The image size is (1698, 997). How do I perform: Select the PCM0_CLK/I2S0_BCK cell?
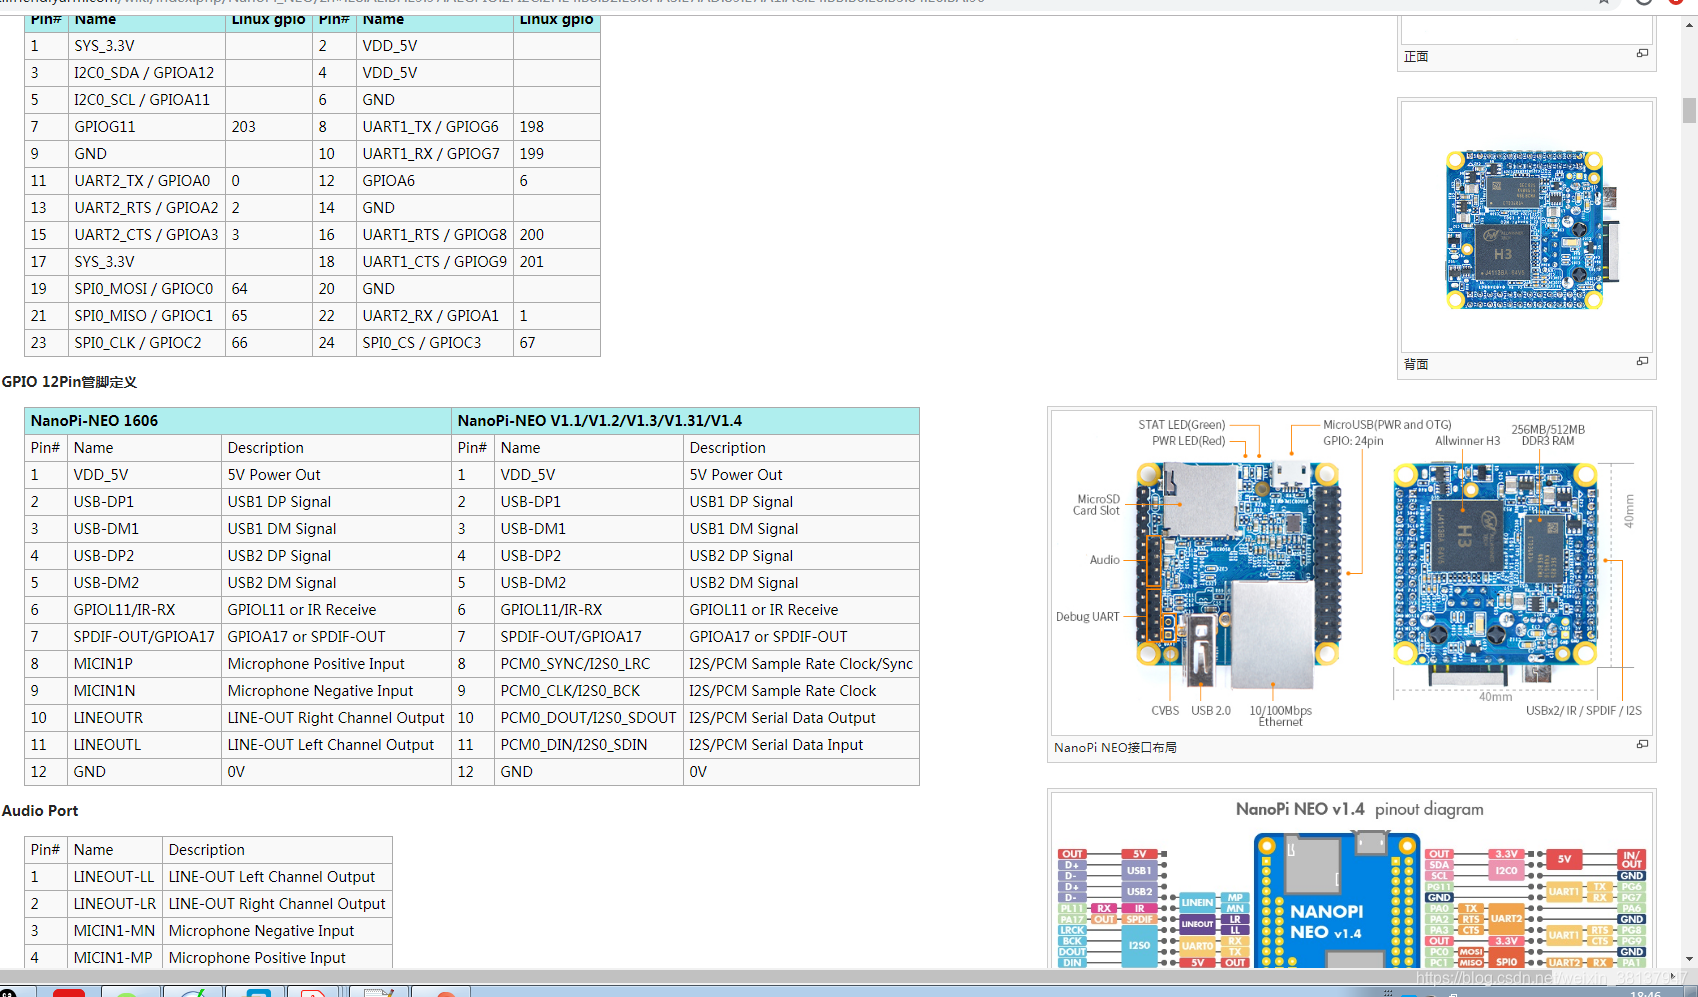pyautogui.click(x=589, y=691)
